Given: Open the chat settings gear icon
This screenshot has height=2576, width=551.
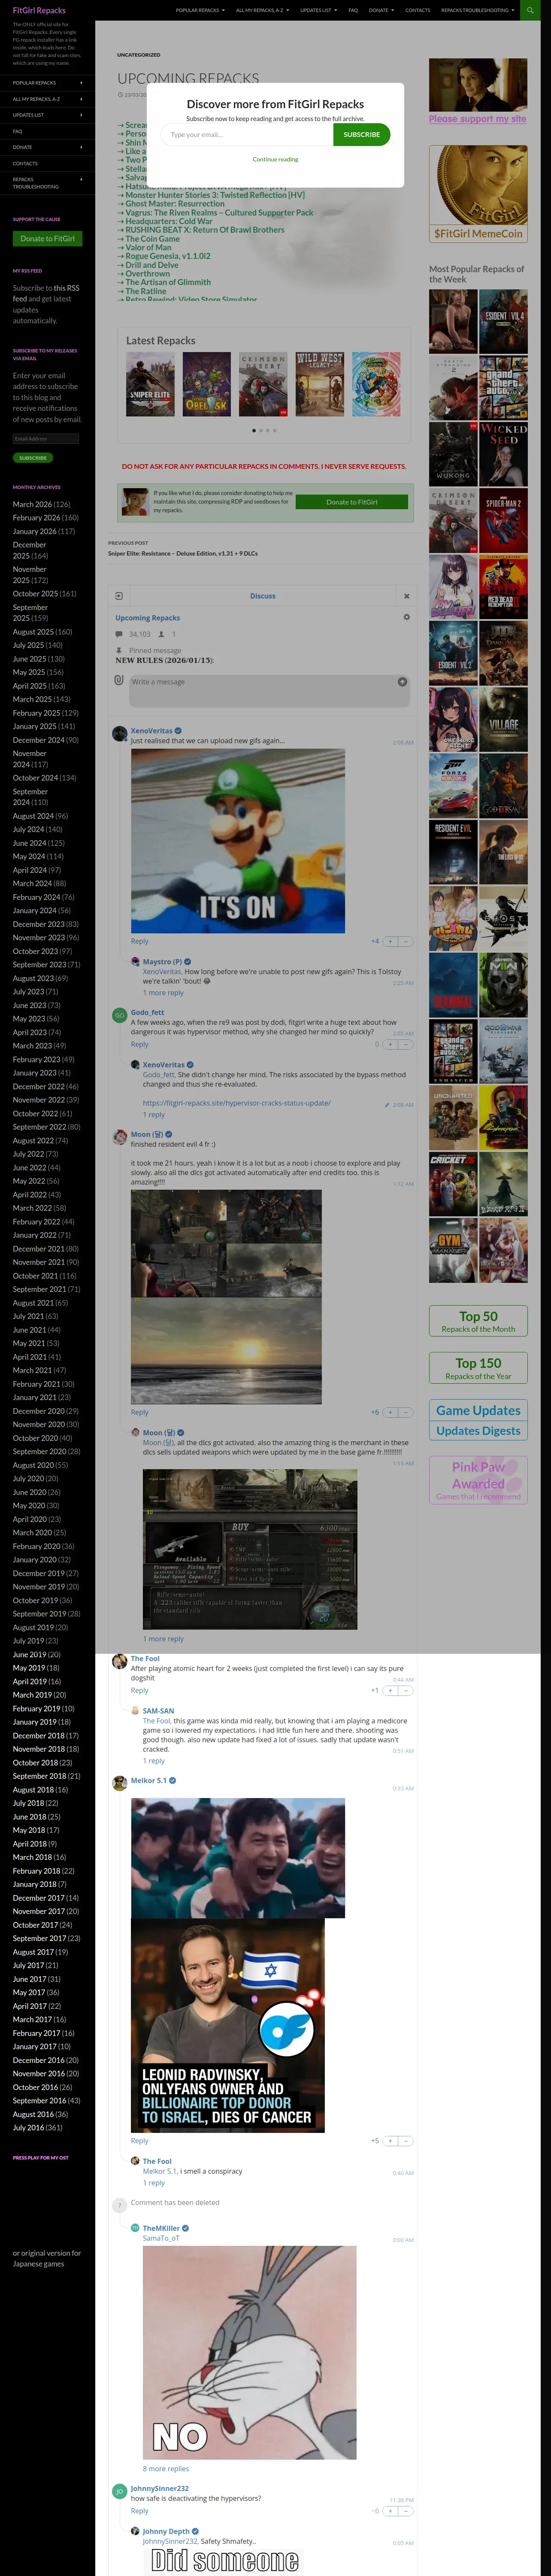Looking at the screenshot, I should pos(406,617).
